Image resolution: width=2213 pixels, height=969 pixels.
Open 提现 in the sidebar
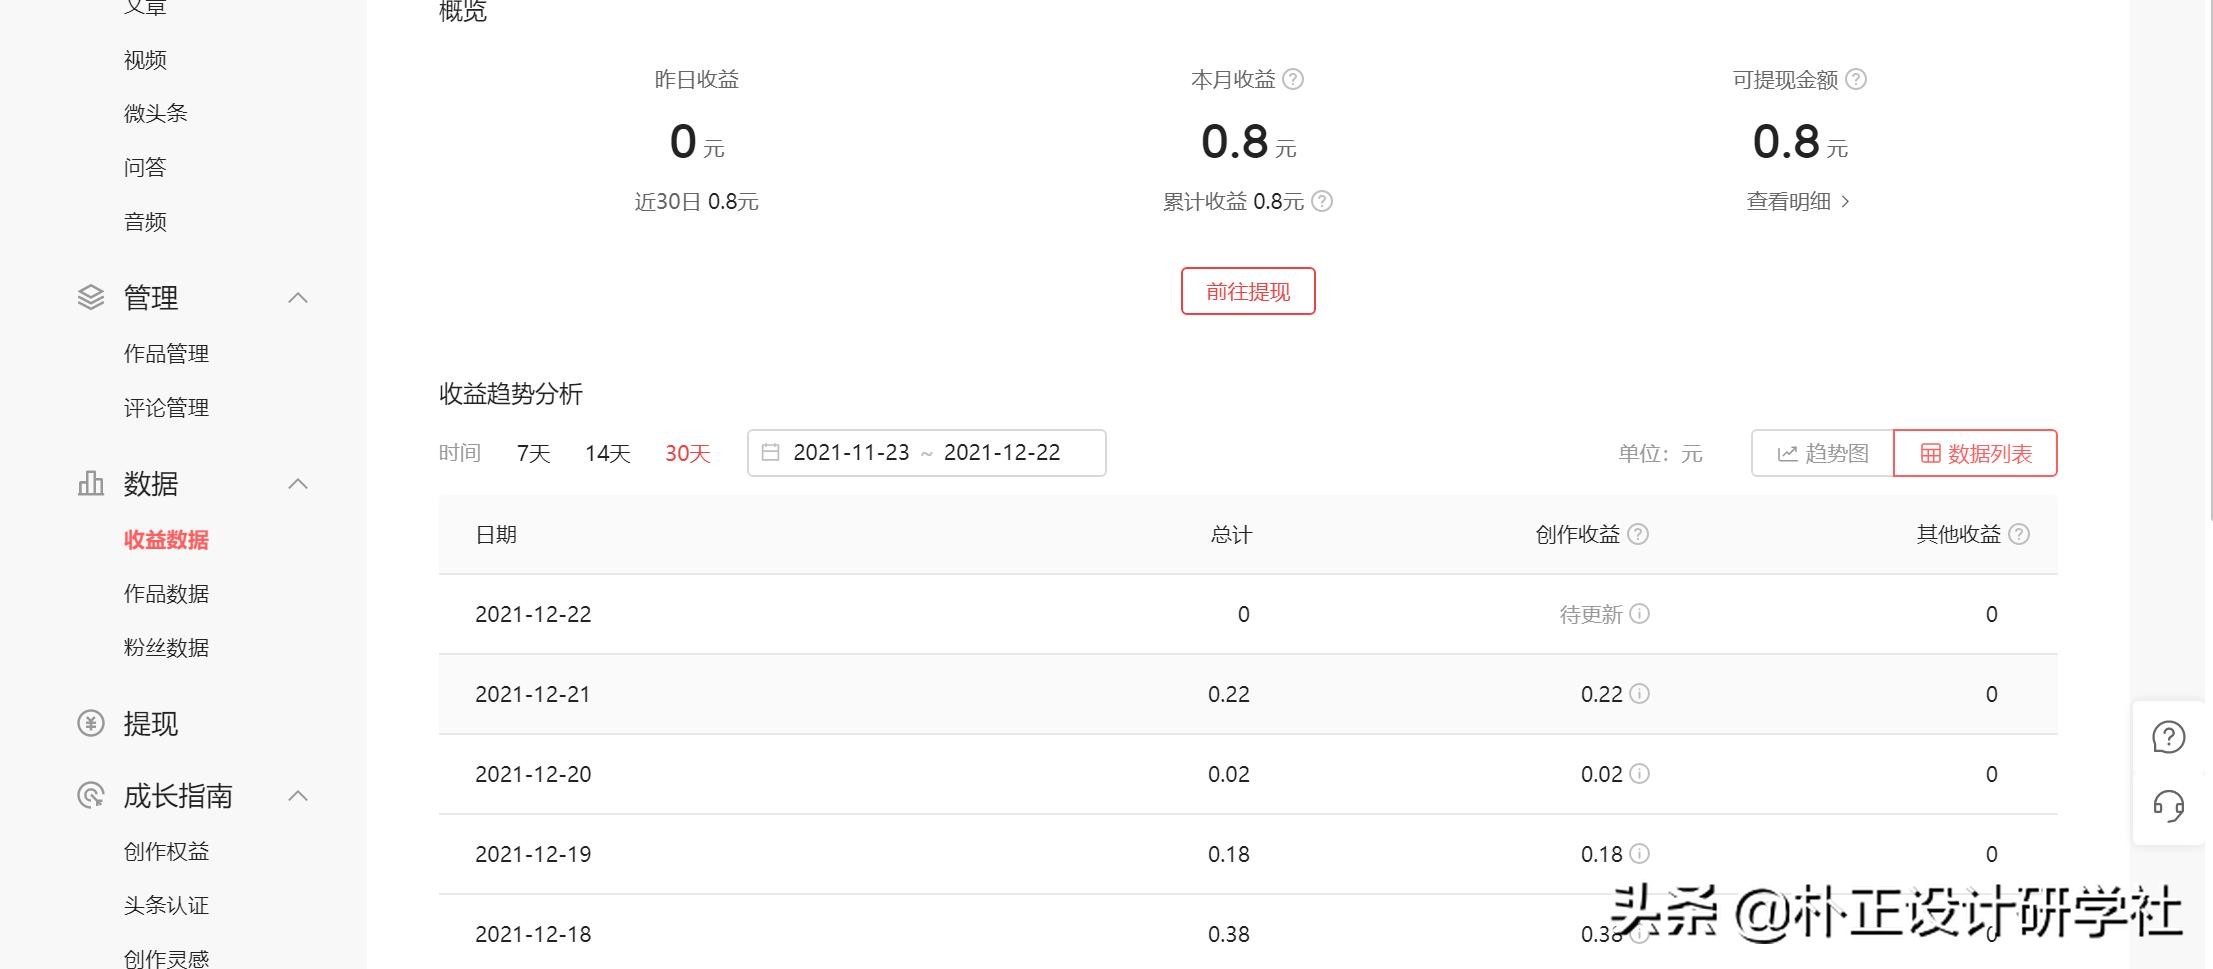pos(150,723)
